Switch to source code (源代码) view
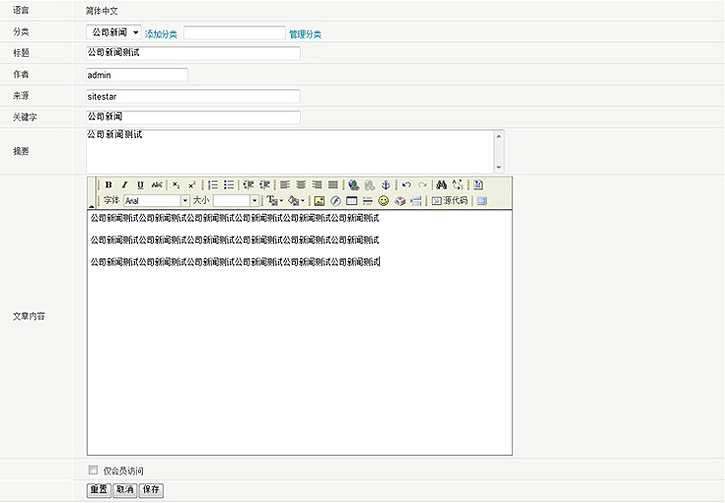725x503 pixels. (449, 201)
